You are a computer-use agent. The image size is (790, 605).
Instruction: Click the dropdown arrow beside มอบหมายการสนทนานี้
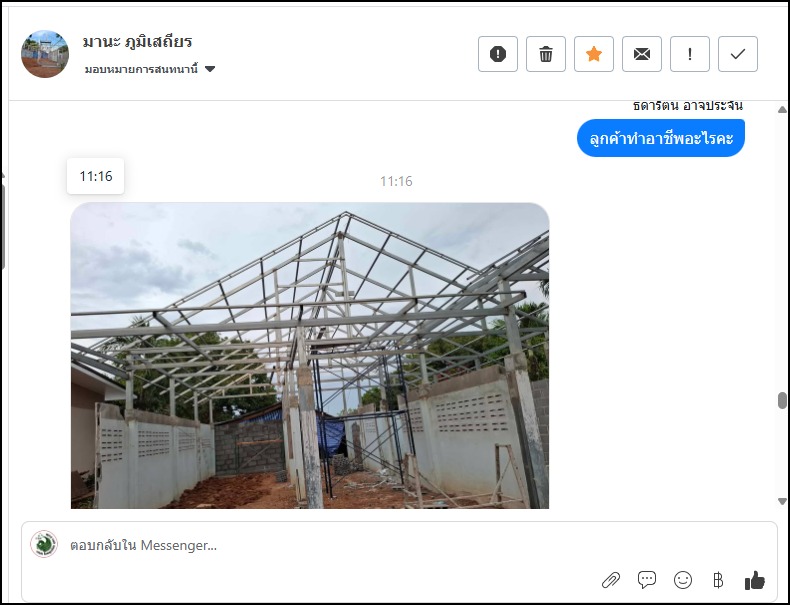210,69
